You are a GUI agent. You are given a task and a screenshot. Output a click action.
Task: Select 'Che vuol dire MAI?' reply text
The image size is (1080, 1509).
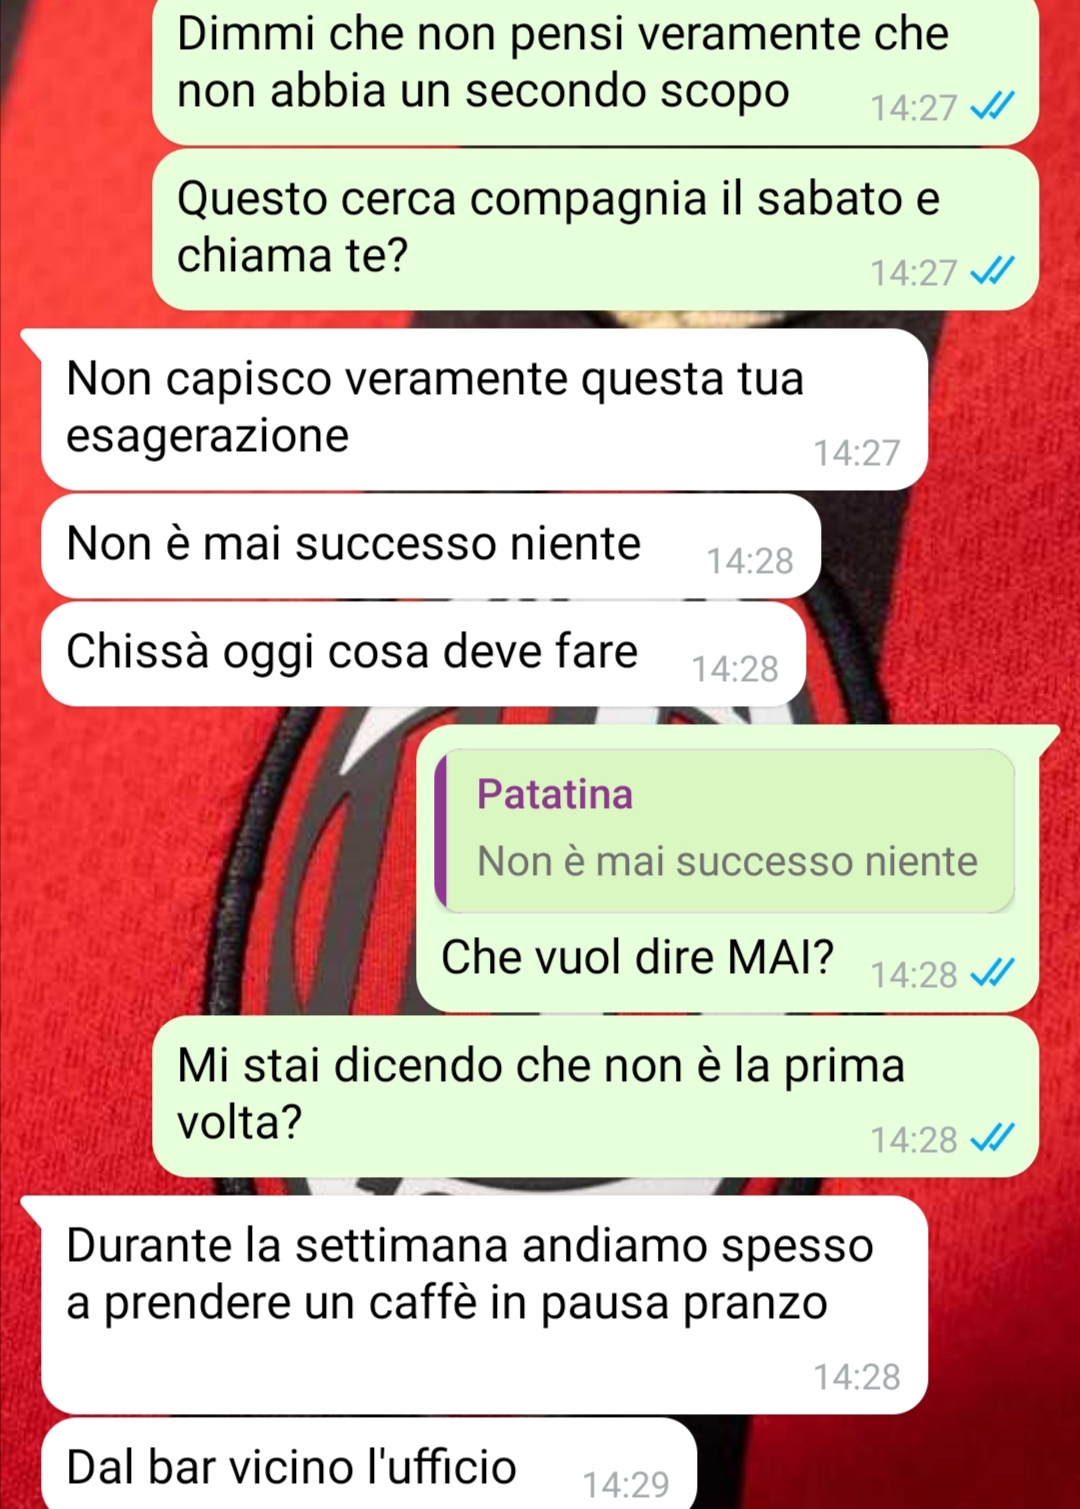637,957
